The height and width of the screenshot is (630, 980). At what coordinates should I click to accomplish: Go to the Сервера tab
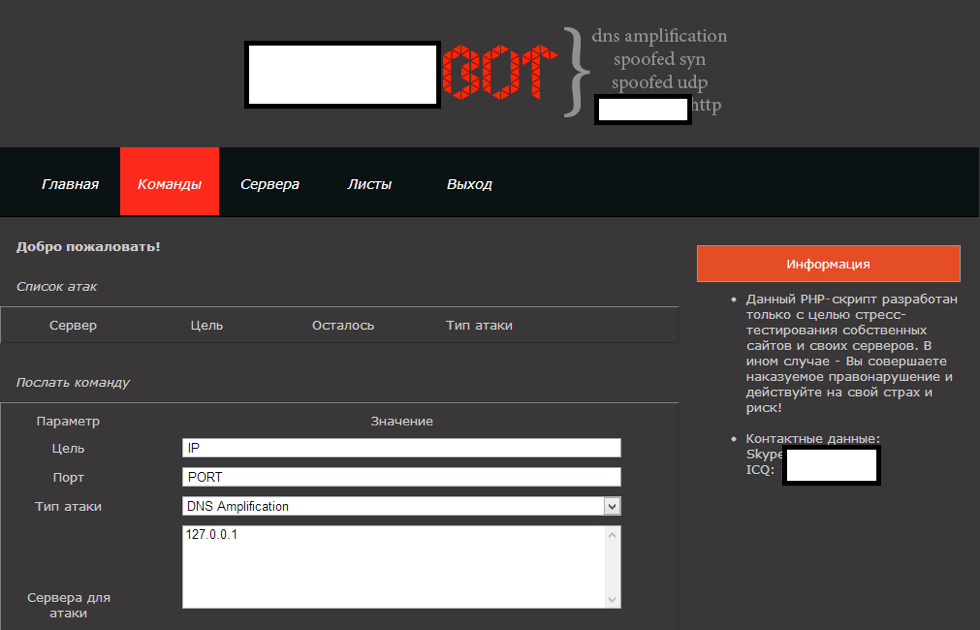[270, 184]
